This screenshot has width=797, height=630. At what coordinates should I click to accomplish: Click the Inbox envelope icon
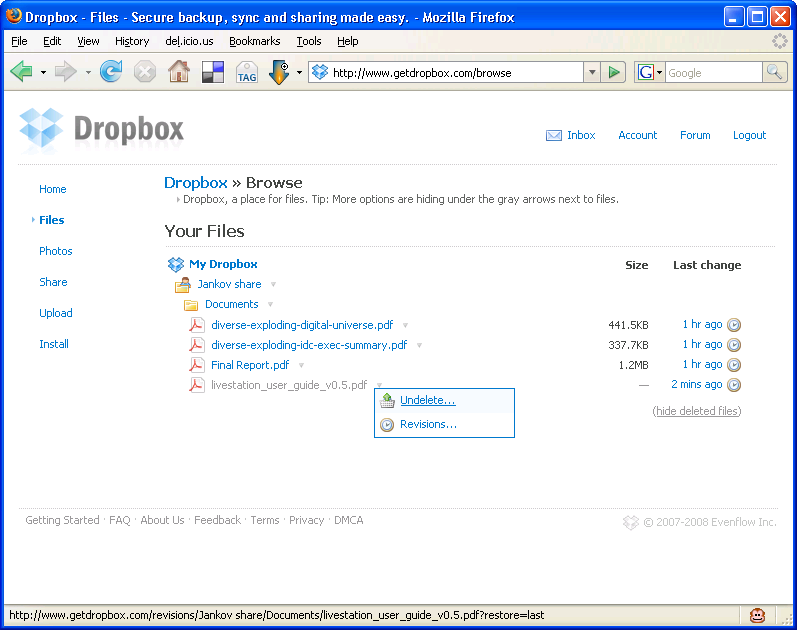click(554, 135)
